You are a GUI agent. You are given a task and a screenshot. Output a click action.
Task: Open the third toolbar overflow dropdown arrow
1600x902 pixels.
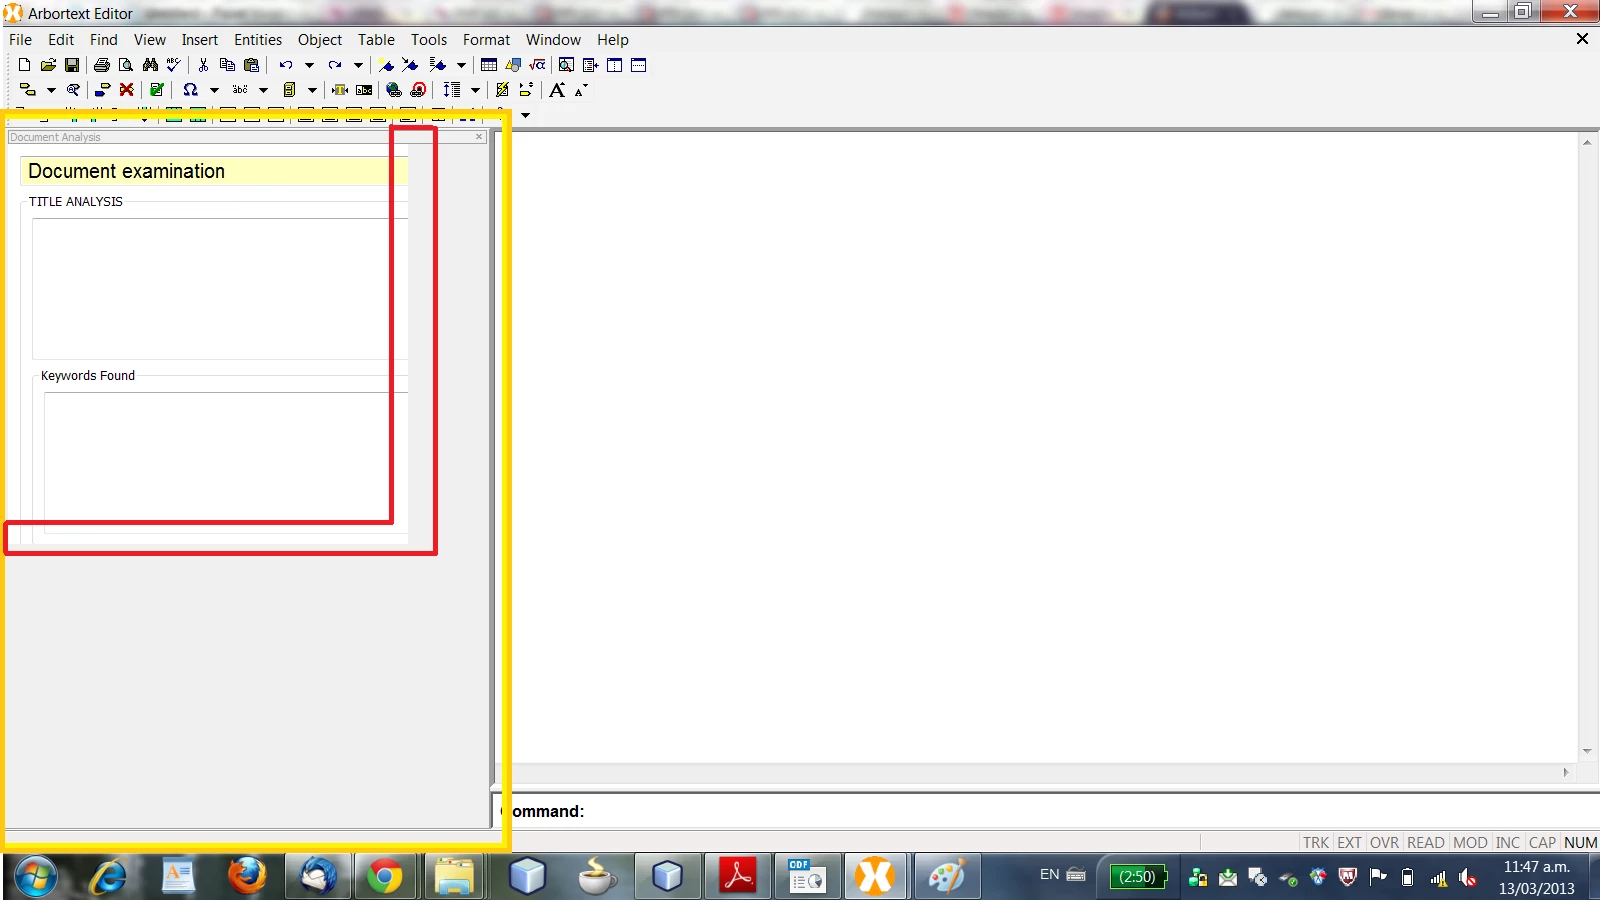pyautogui.click(x=525, y=115)
